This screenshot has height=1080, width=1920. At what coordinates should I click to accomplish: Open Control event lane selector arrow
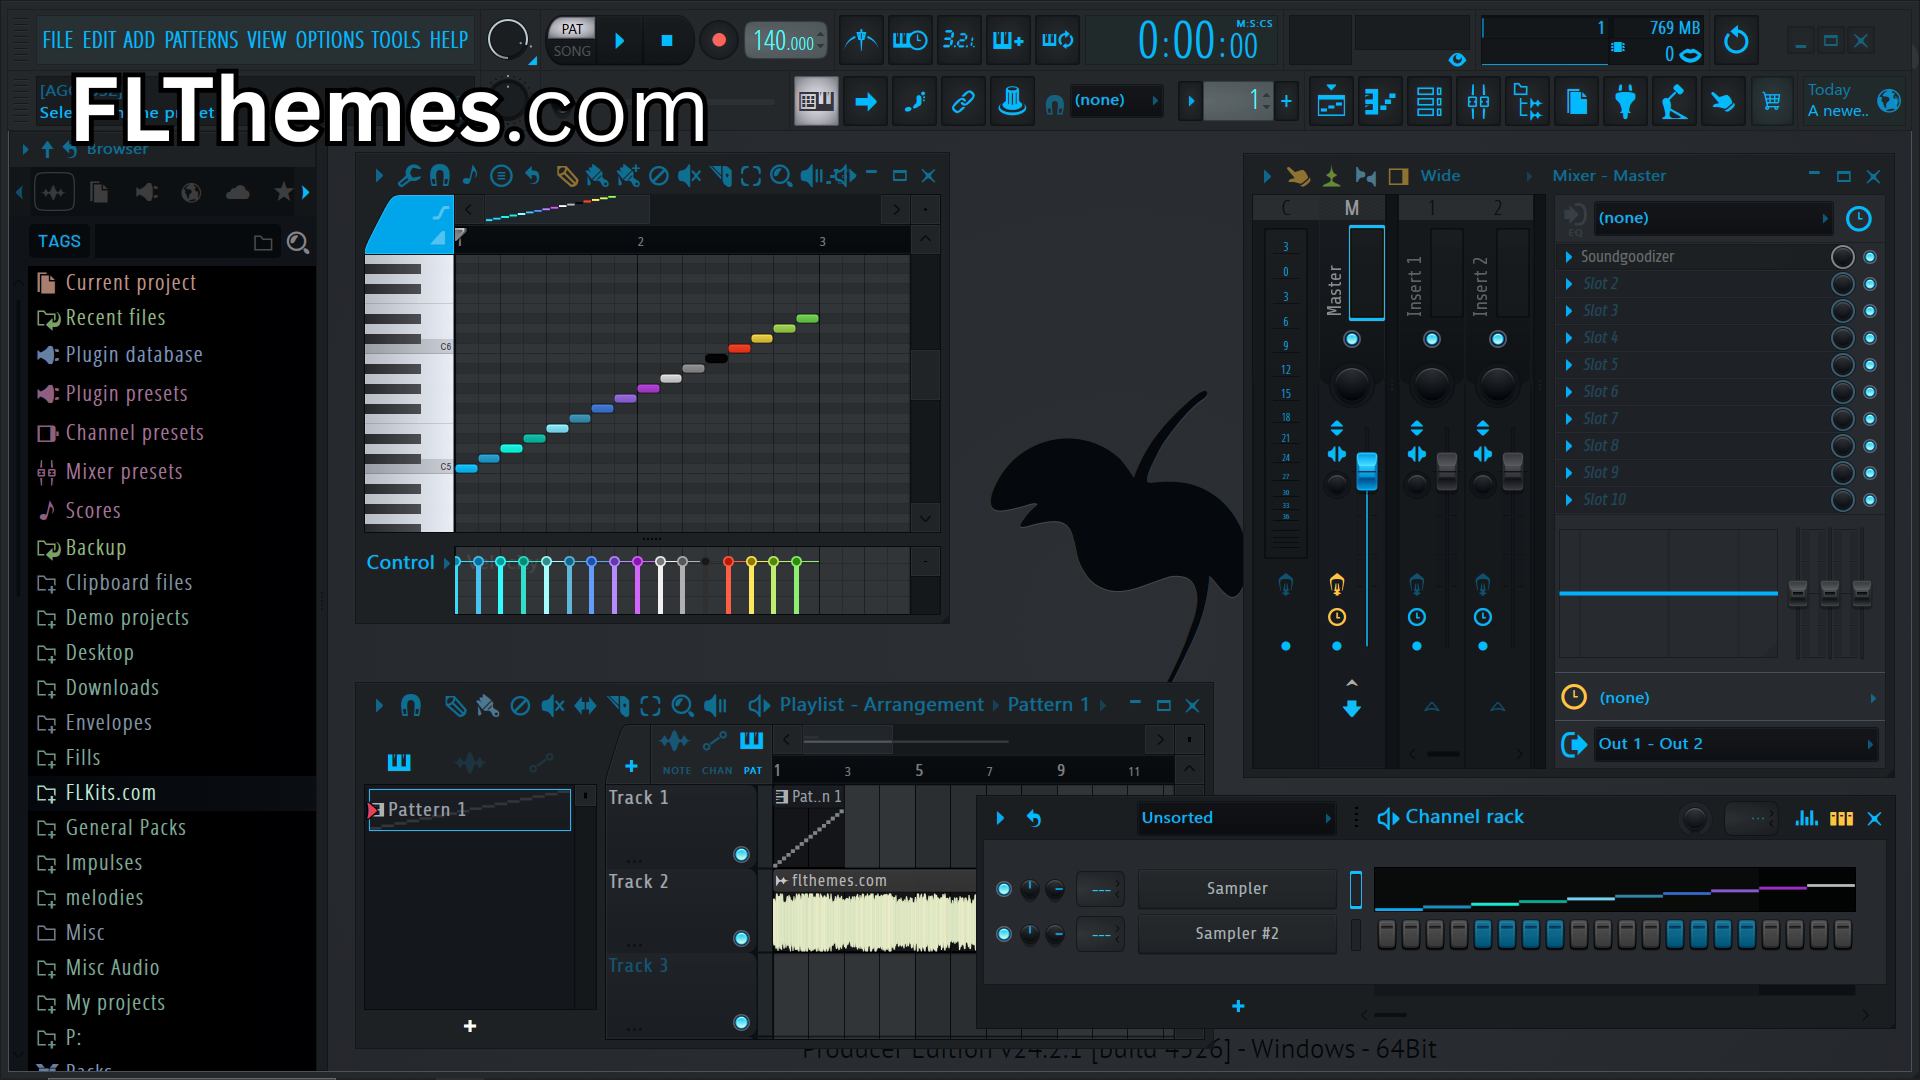click(x=446, y=563)
